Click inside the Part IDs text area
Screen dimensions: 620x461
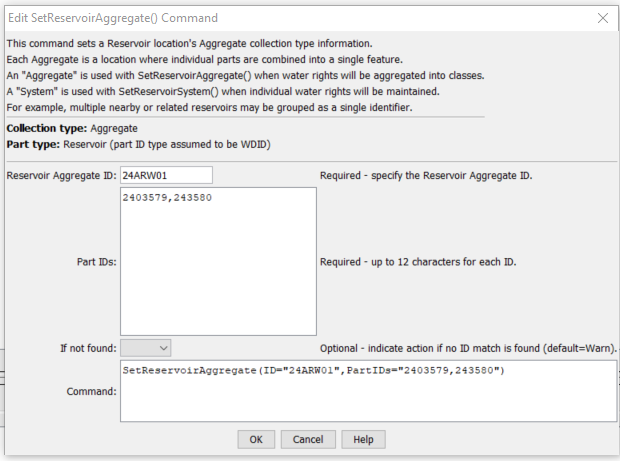(218, 261)
